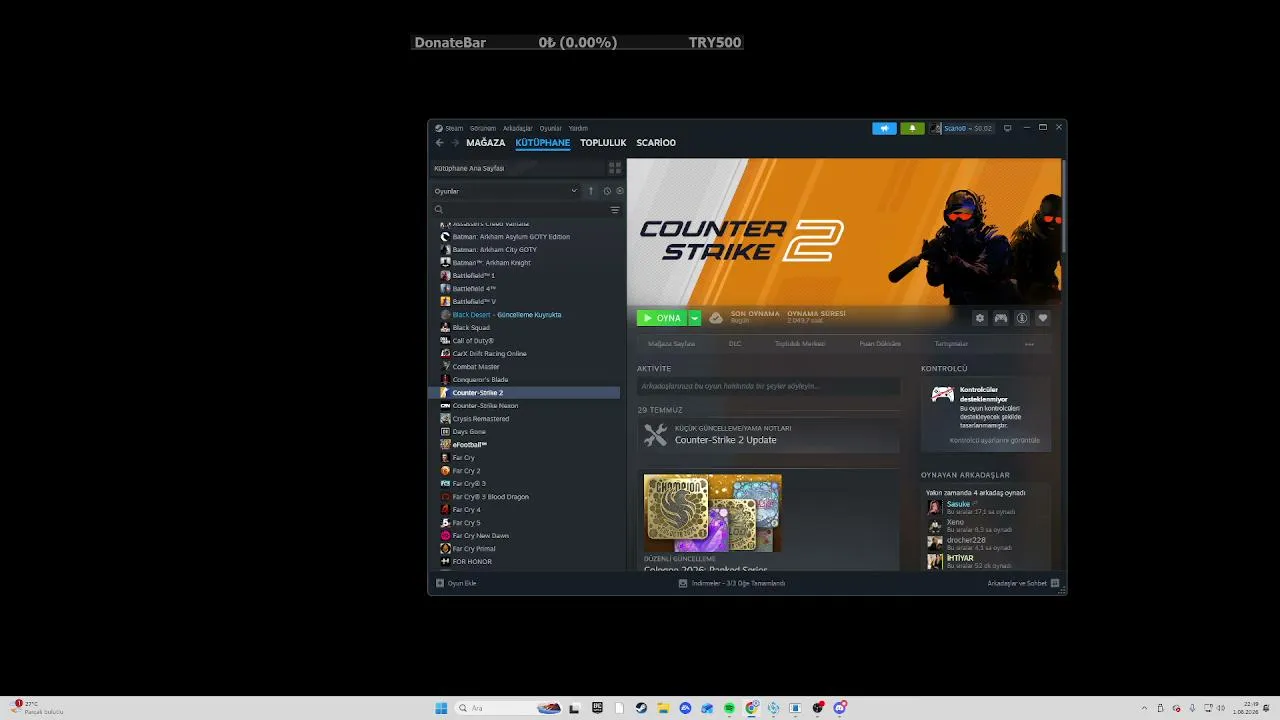Open the Scarioo account balance dropdown

962,128
